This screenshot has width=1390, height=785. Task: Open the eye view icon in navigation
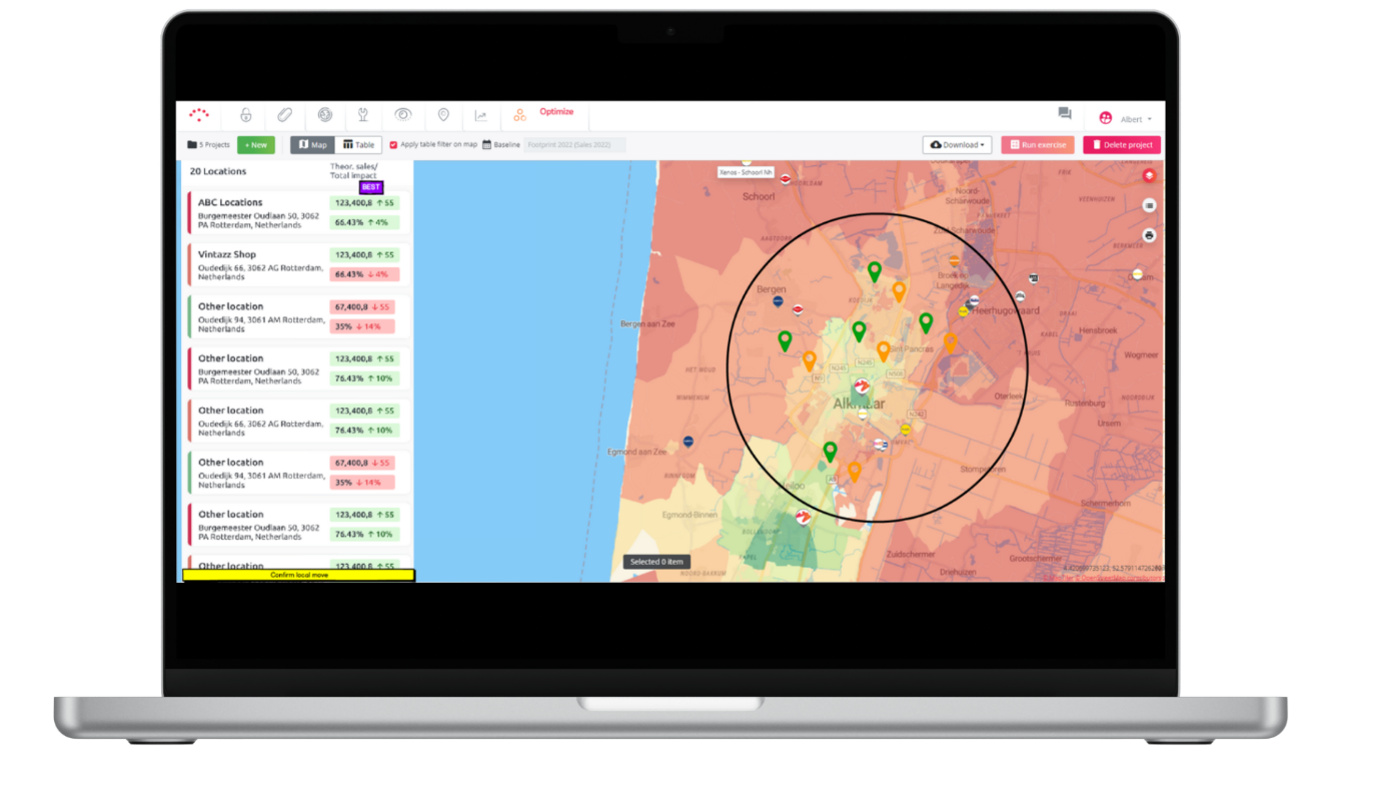[x=403, y=116]
